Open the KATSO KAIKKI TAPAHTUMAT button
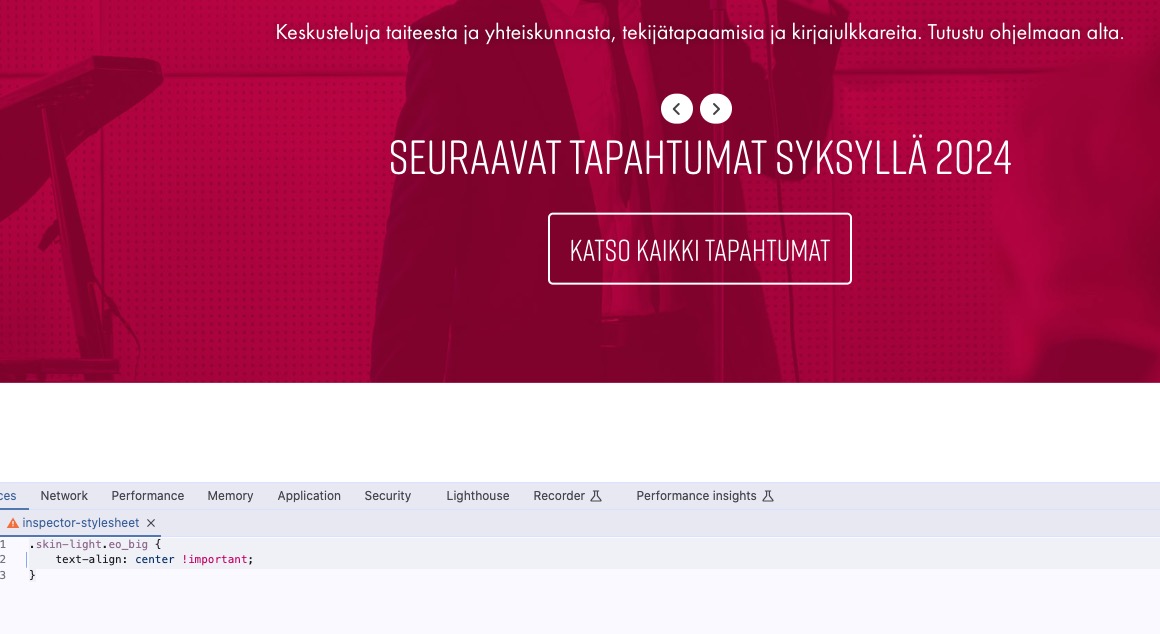This screenshot has width=1160, height=634. (x=700, y=249)
